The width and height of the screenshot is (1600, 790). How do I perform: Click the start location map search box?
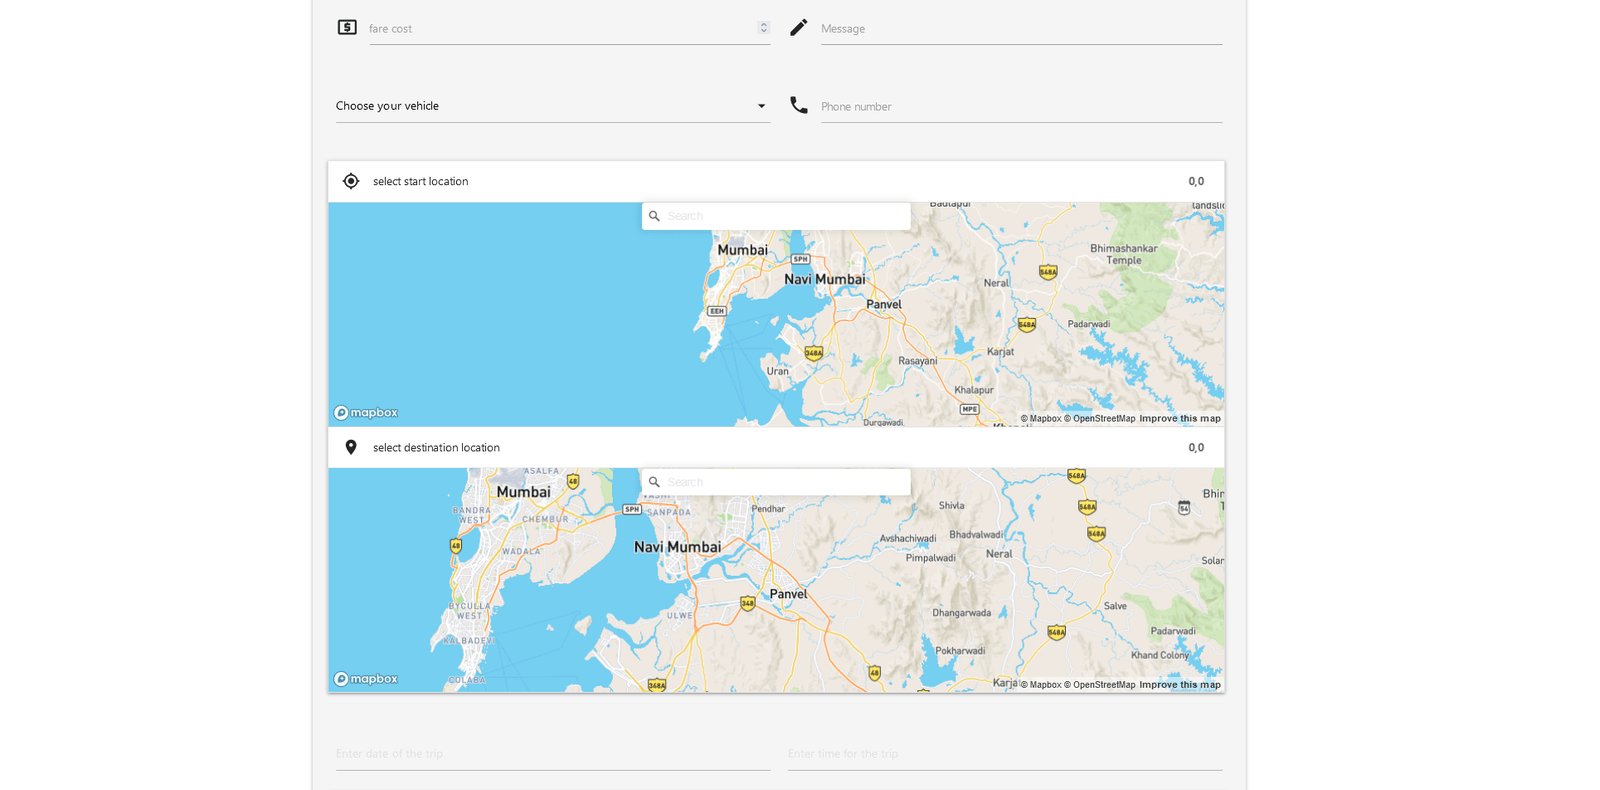785,216
